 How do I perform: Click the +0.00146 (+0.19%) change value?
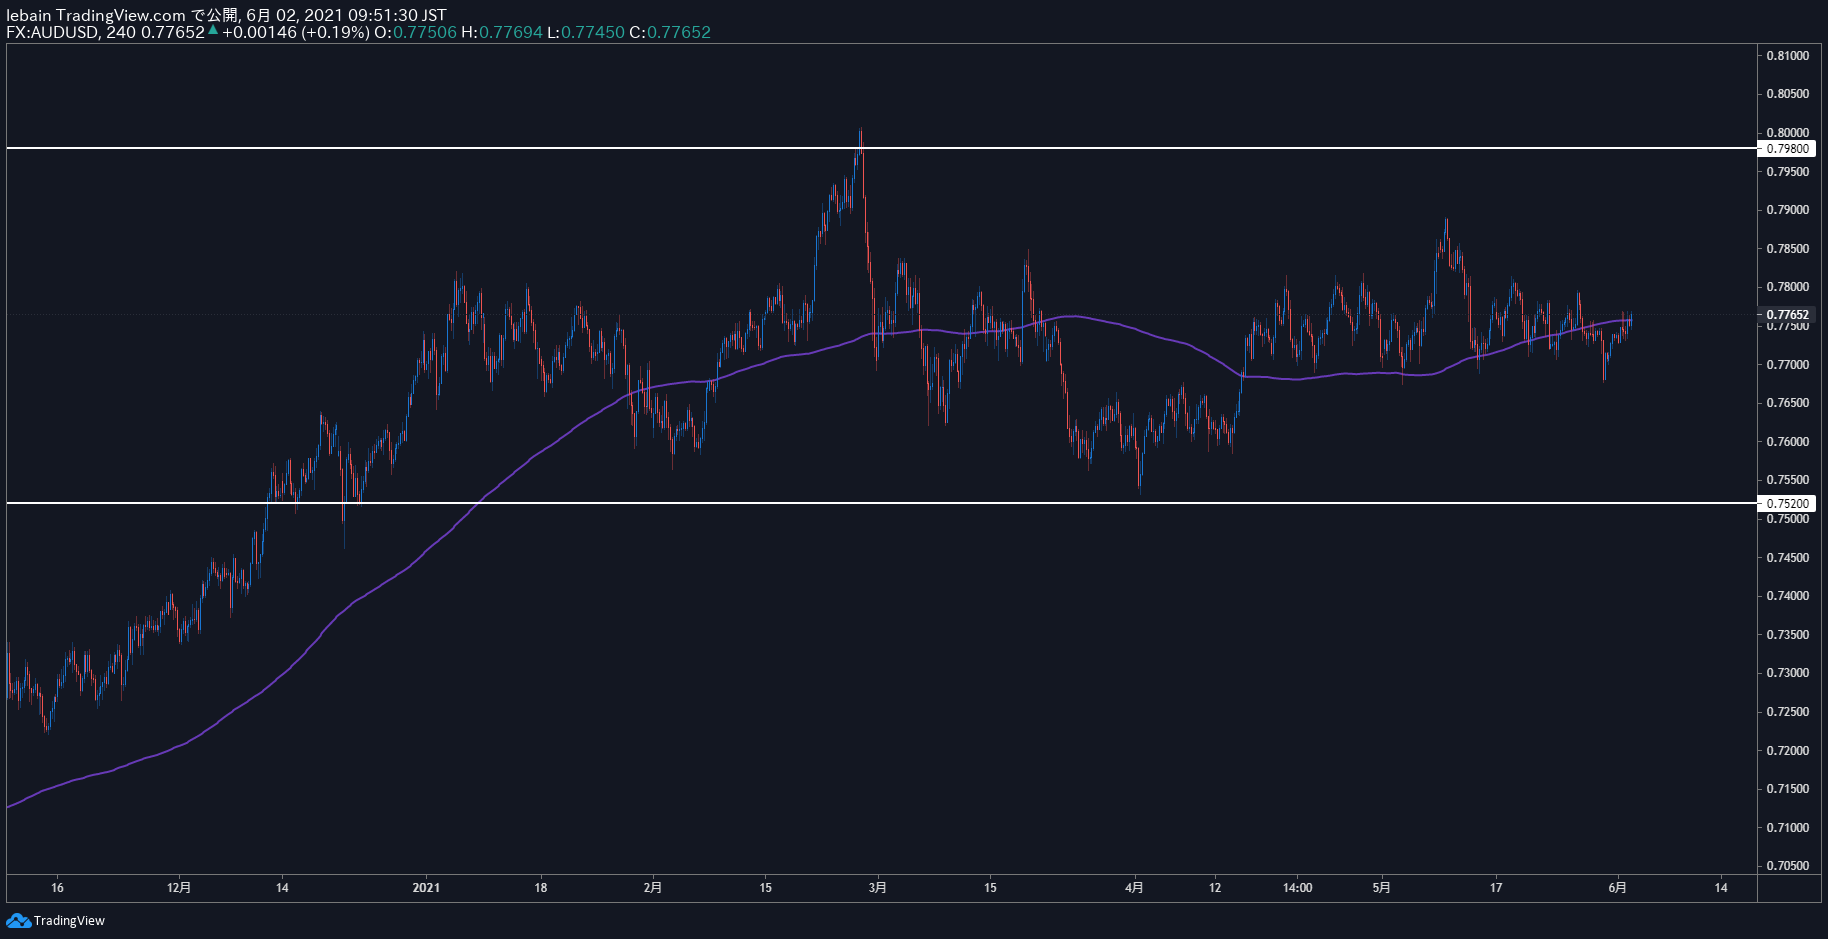point(295,32)
